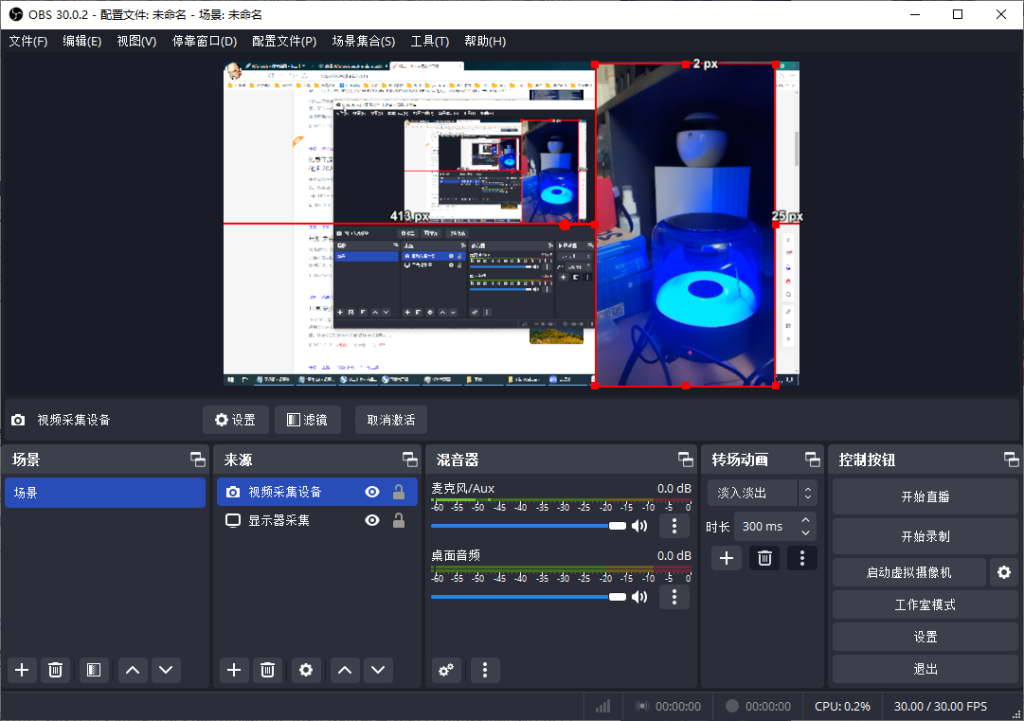Image resolution: width=1024 pixels, height=721 pixels.
Task: Open virtual camera settings gear
Action: click(x=1005, y=572)
